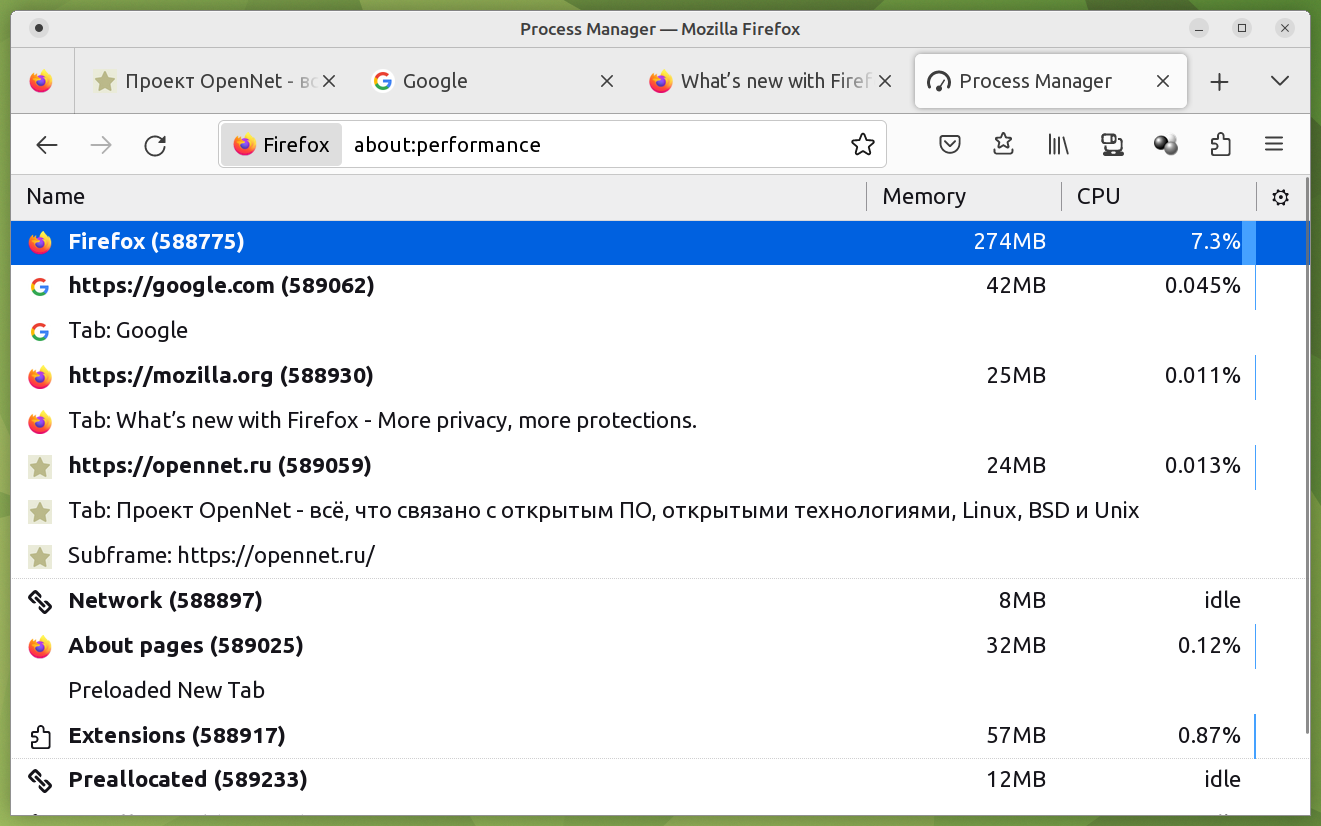This screenshot has width=1321, height=826.
Task: Open a new tab with plus button
Action: (1219, 82)
